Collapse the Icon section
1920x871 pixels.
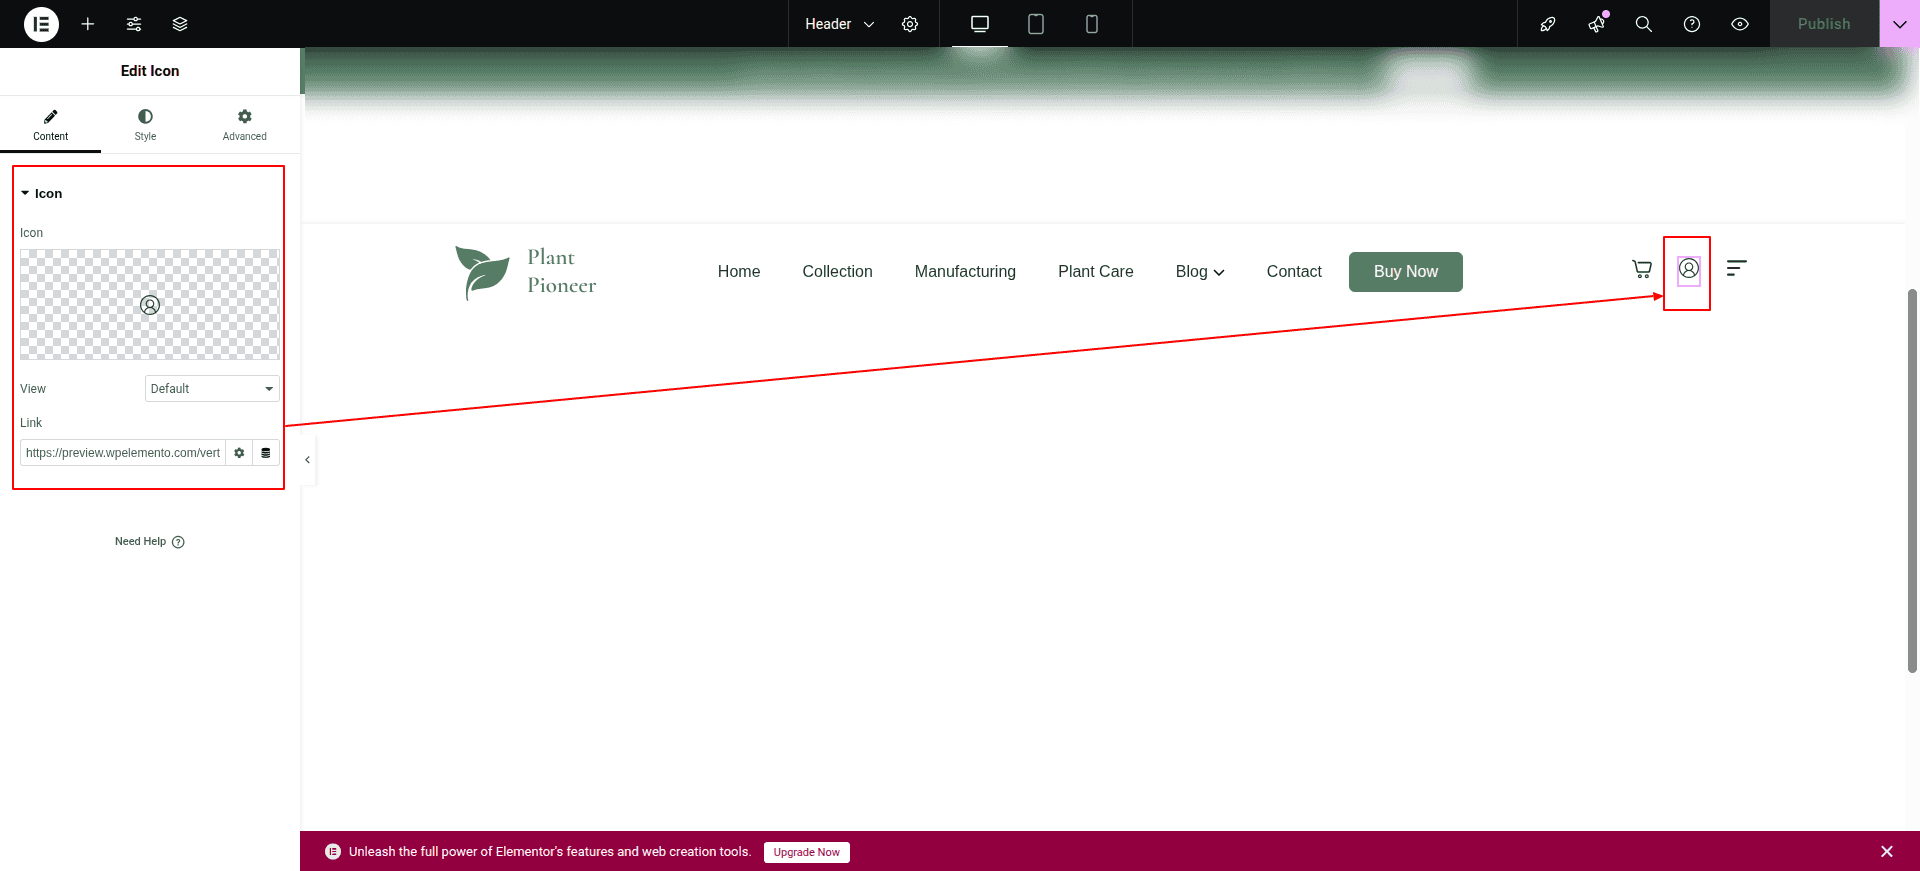coord(42,193)
